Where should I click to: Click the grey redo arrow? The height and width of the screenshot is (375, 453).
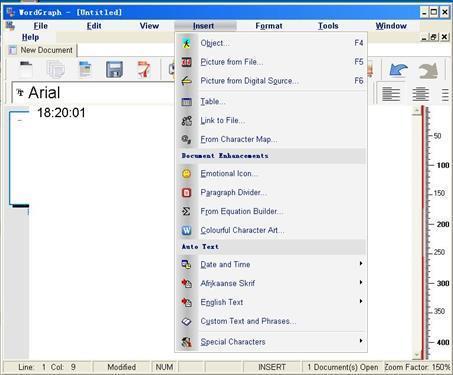pos(428,70)
